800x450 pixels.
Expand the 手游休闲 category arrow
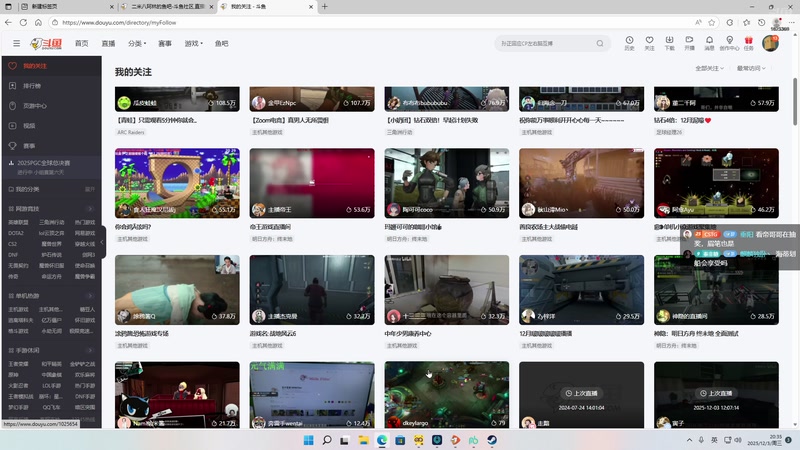click(x=90, y=350)
